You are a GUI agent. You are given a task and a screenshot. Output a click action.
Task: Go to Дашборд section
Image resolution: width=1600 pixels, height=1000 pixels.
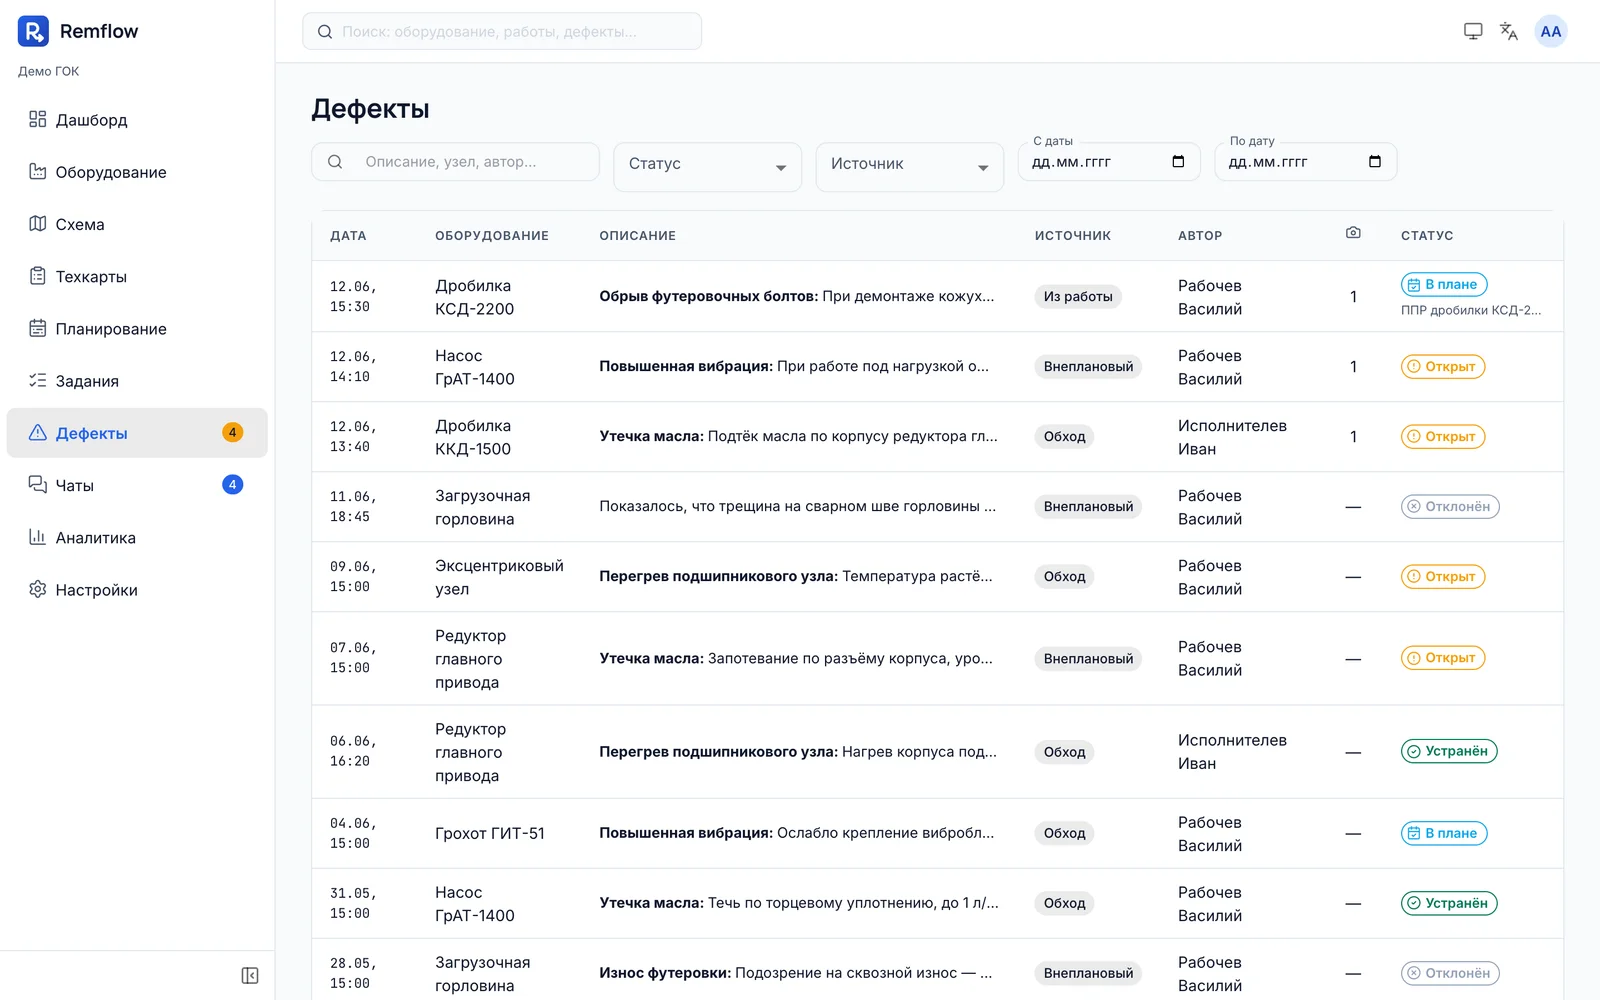pos(137,119)
